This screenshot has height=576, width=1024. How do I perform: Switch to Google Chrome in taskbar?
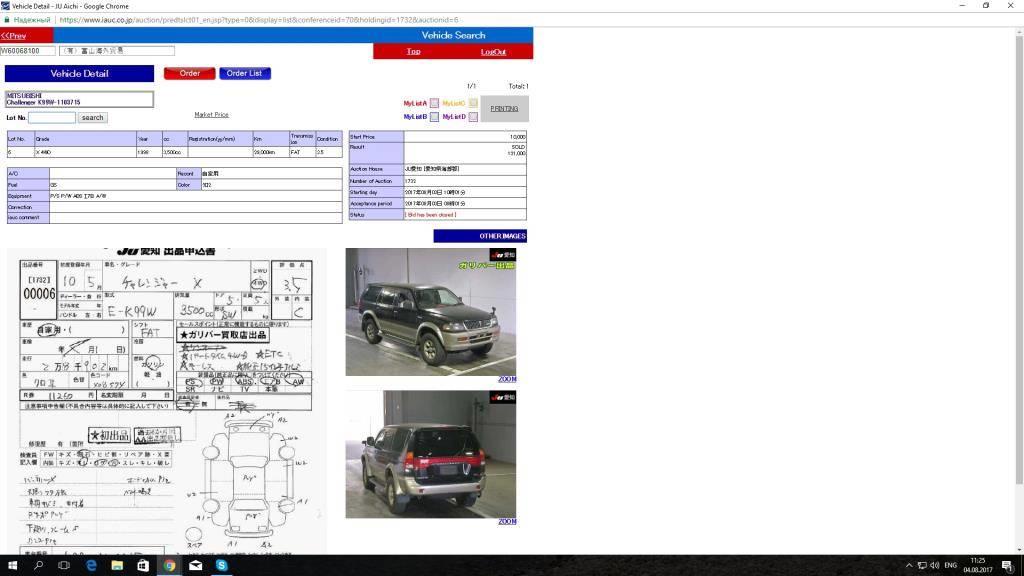(x=170, y=565)
